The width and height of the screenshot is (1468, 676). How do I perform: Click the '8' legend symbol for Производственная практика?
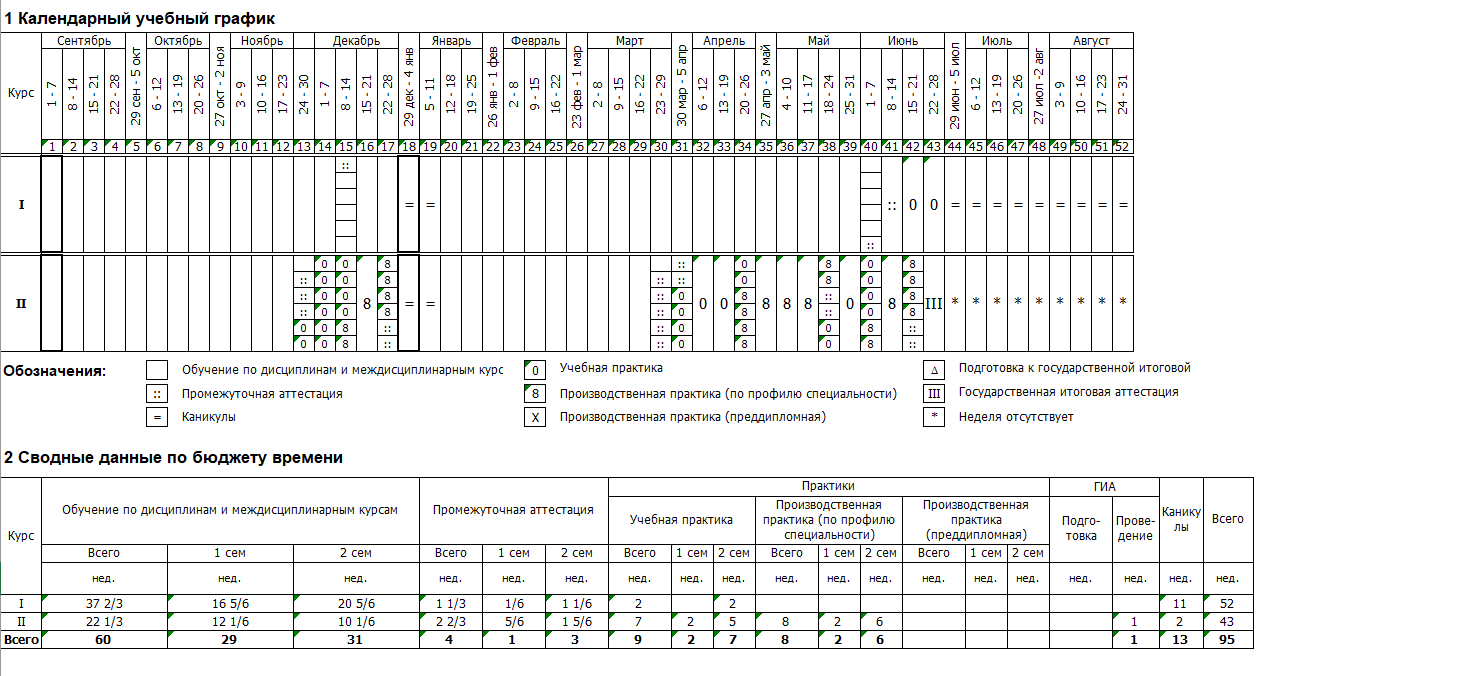(x=535, y=394)
